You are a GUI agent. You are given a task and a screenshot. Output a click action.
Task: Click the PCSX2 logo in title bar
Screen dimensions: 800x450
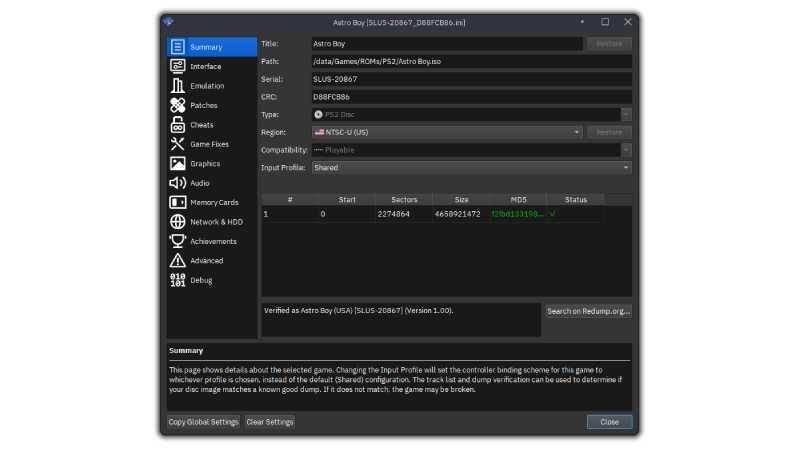168,22
